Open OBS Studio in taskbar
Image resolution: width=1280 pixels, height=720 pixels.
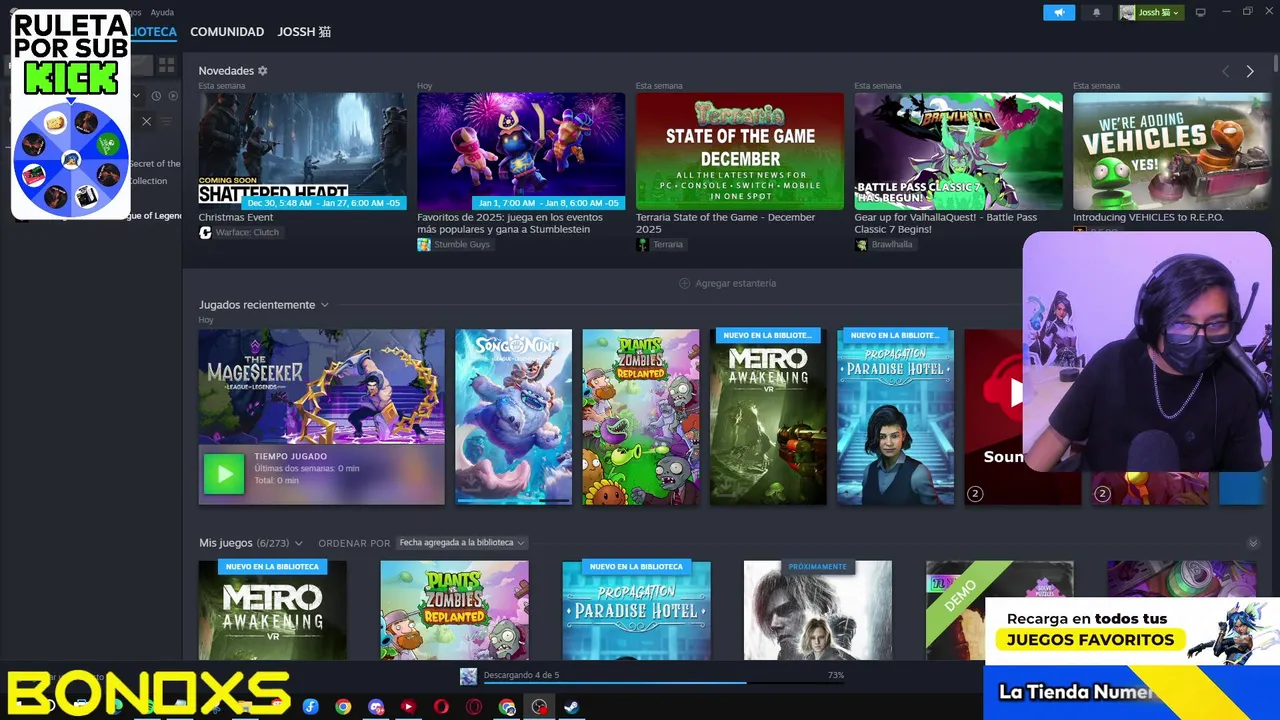tap(540, 707)
